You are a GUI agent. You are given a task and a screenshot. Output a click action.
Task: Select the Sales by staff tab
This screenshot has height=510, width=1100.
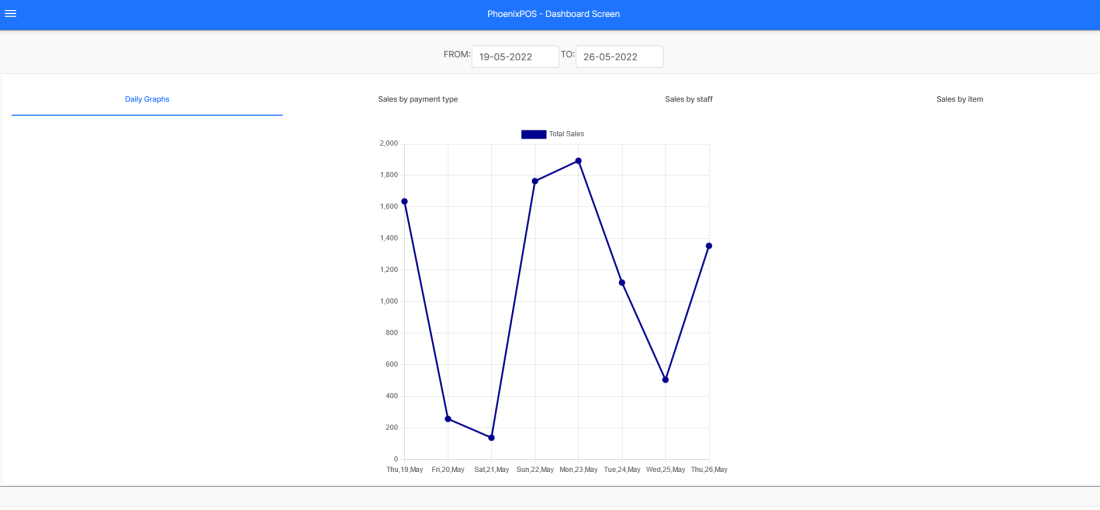click(x=689, y=99)
